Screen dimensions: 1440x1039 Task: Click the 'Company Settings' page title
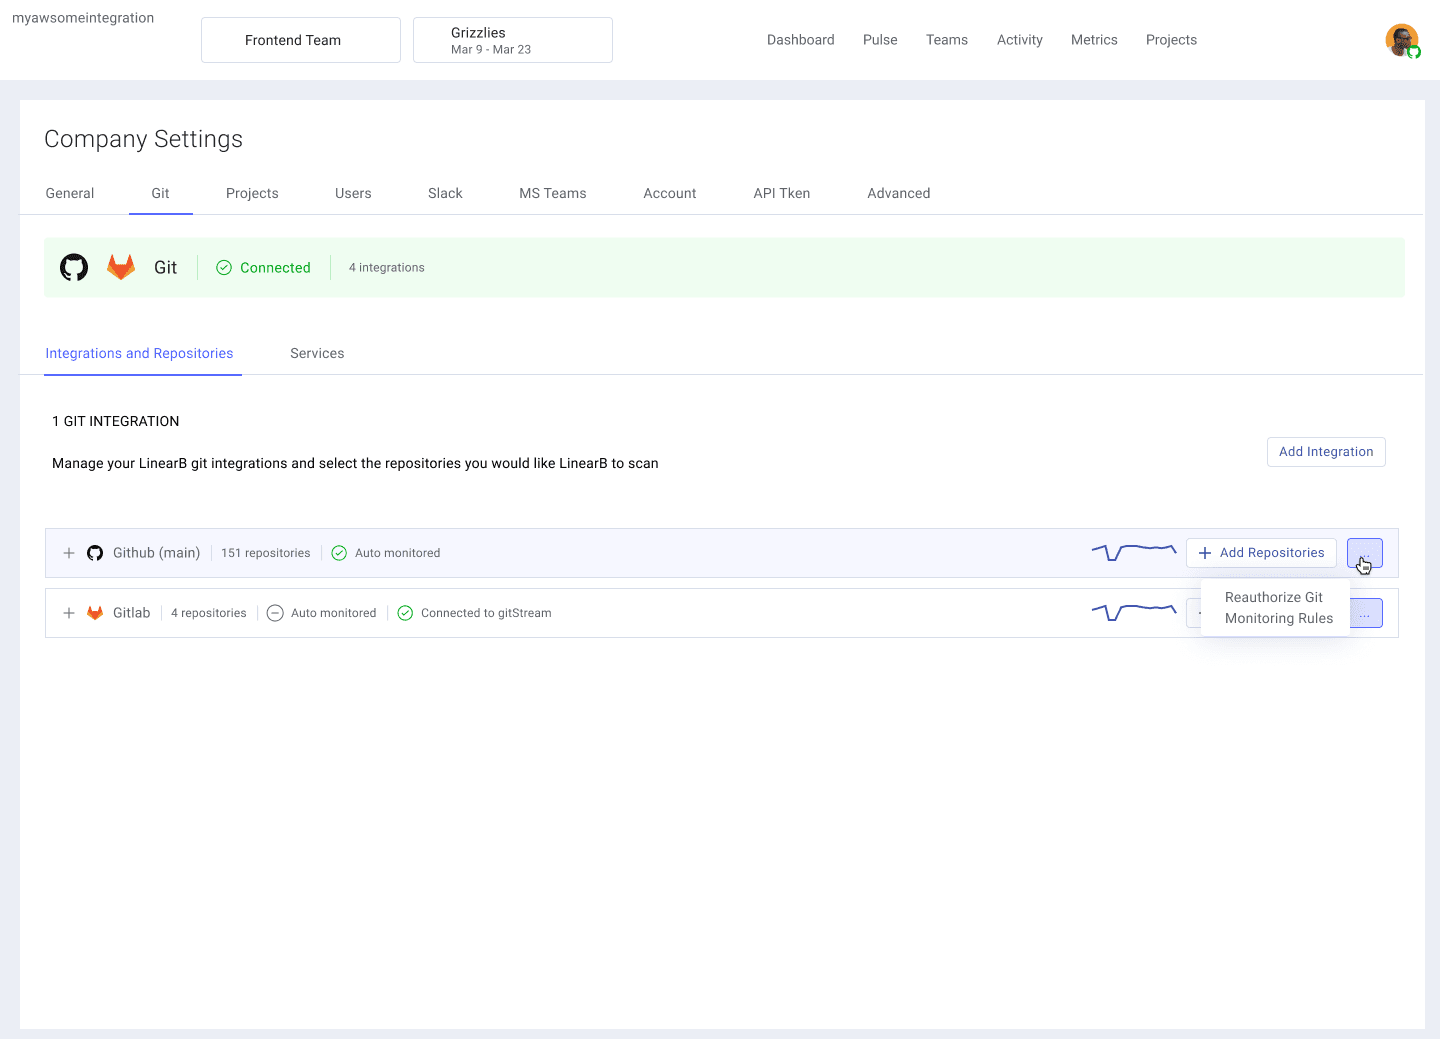click(144, 139)
